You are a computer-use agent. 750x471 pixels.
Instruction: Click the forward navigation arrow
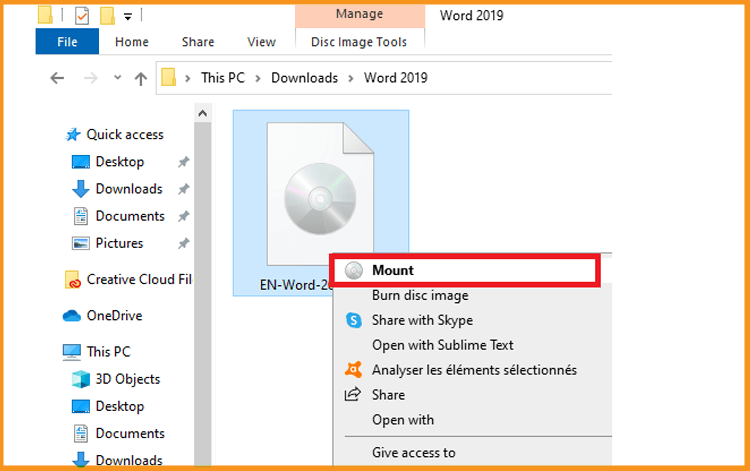coord(90,78)
